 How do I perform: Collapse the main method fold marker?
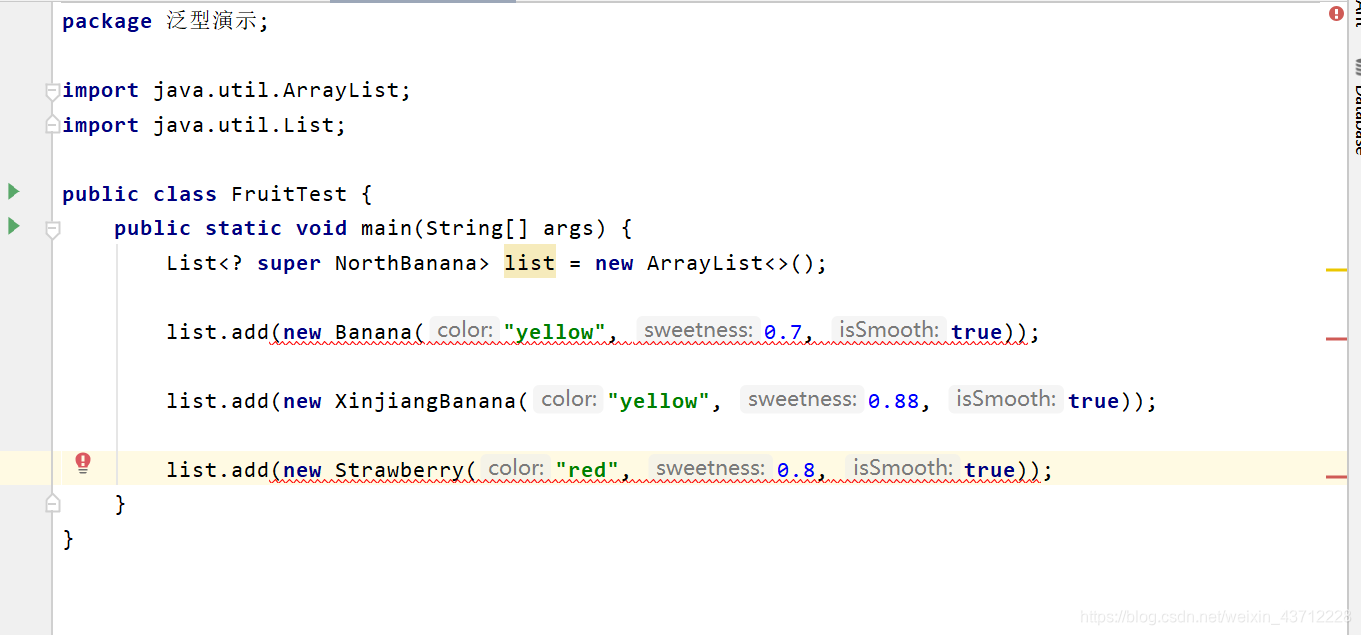tap(52, 229)
